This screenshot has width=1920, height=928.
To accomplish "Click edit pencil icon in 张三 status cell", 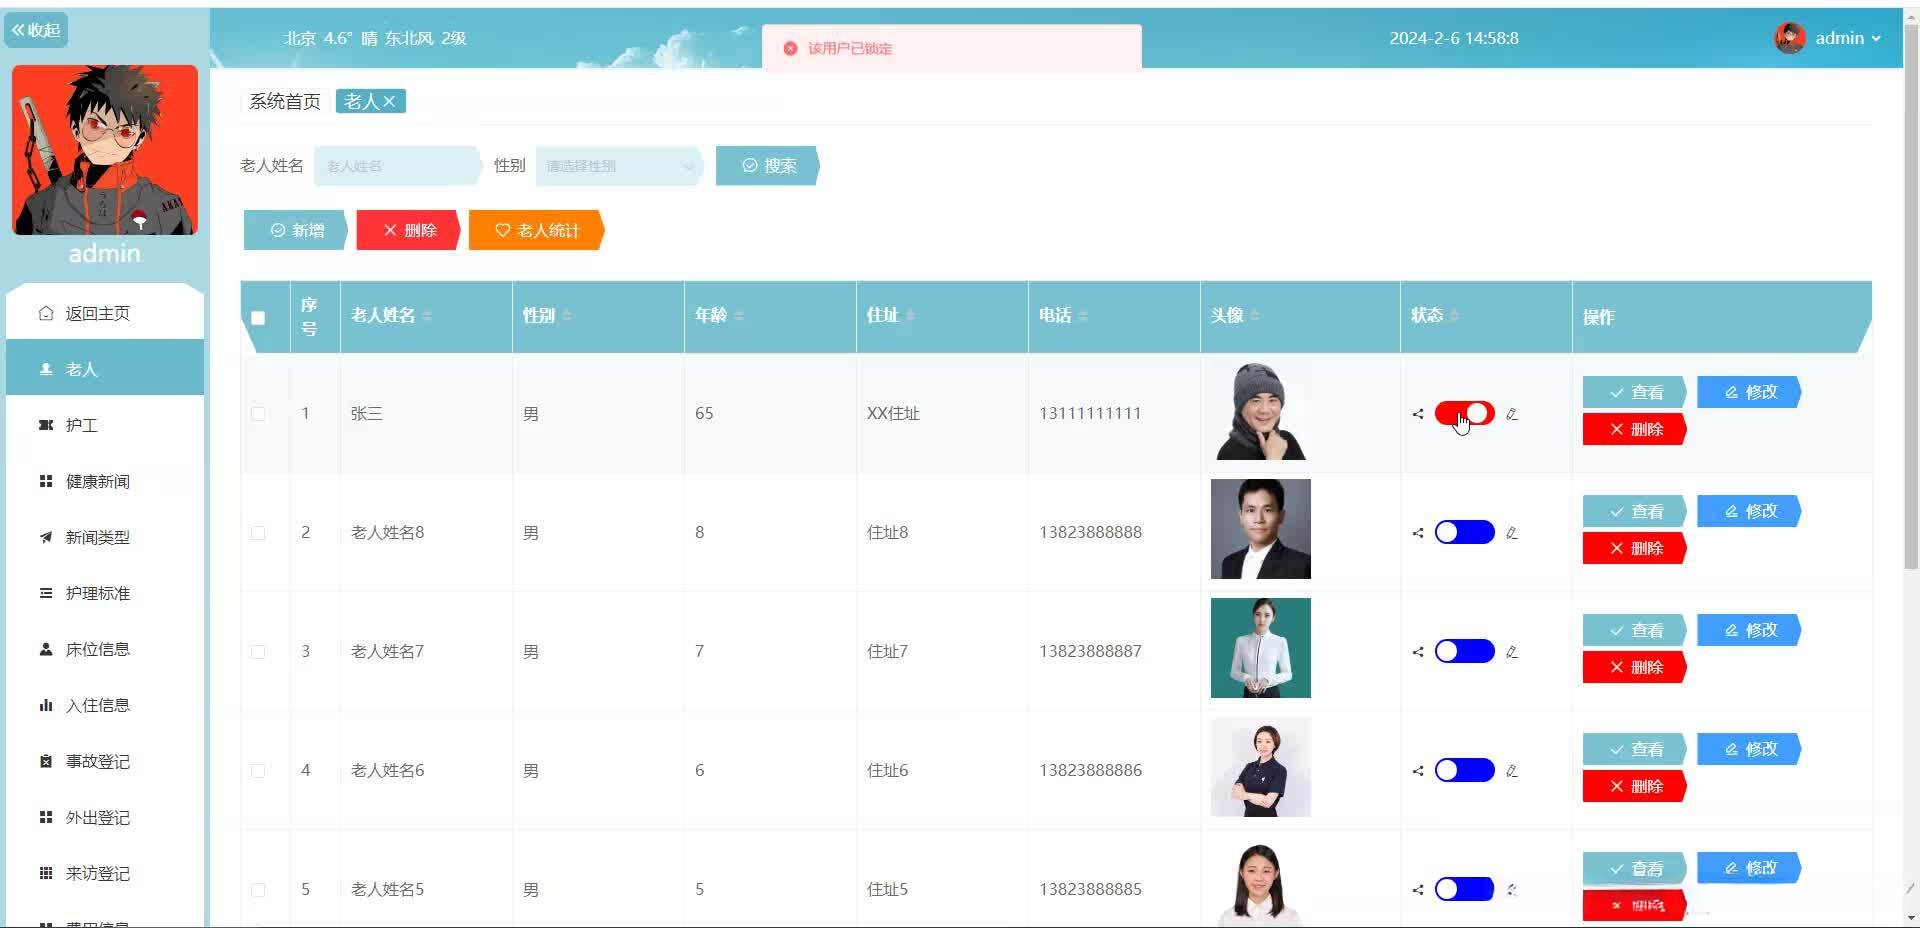I will point(1512,414).
